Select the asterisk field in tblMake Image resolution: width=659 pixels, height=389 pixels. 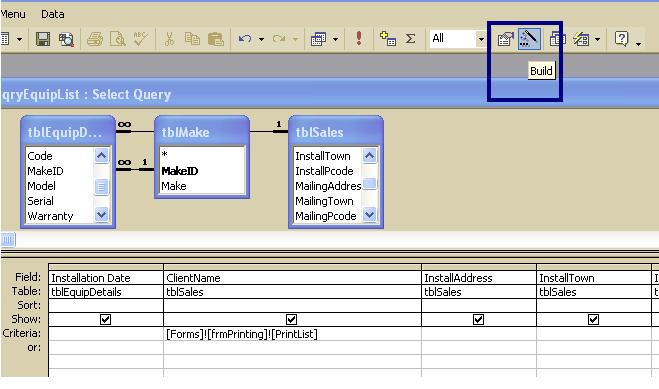(164, 154)
